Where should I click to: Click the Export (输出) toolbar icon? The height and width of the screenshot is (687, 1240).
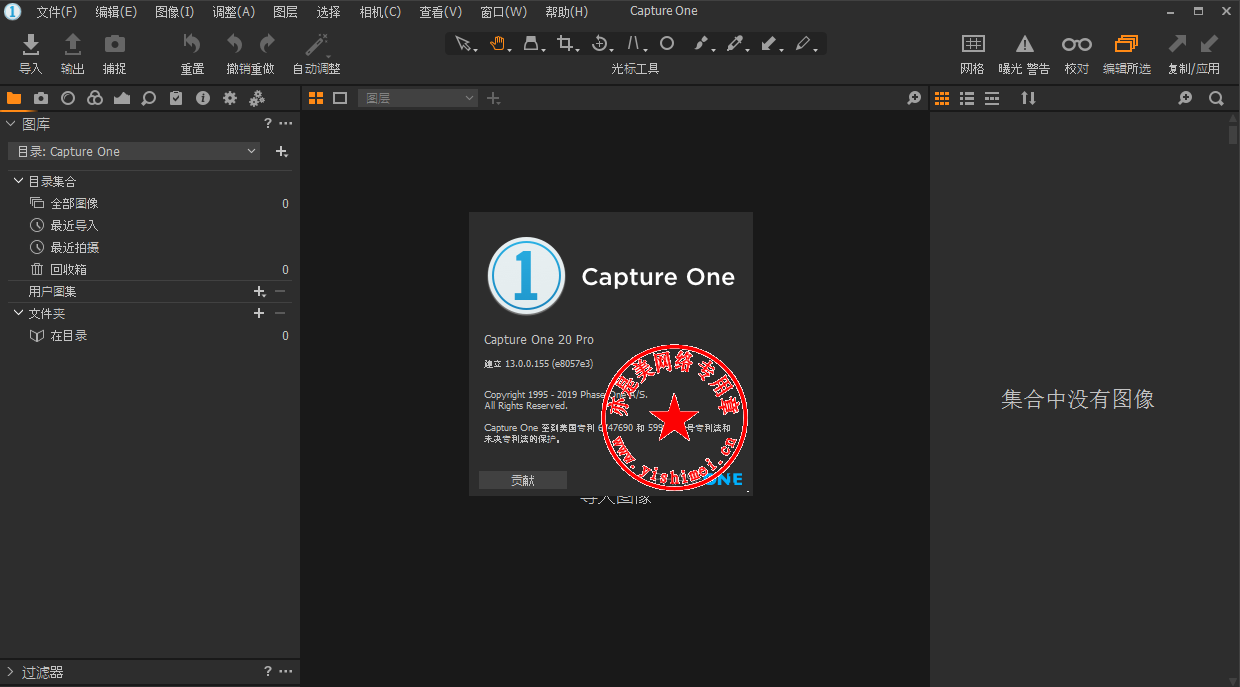pyautogui.click(x=73, y=44)
